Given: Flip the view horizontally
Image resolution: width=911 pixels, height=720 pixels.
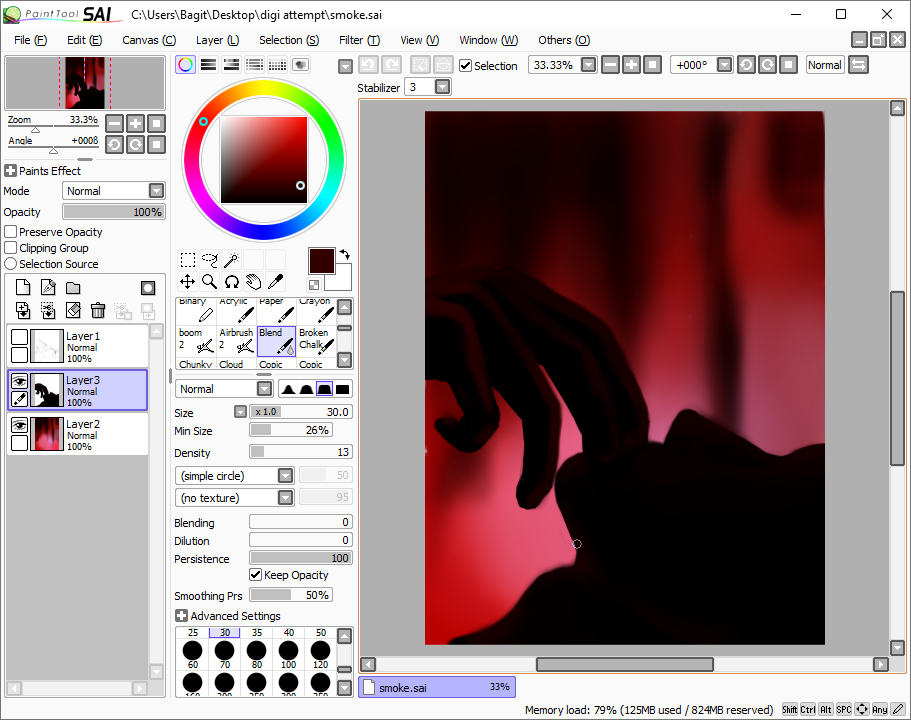Looking at the screenshot, I should pyautogui.click(x=858, y=65).
